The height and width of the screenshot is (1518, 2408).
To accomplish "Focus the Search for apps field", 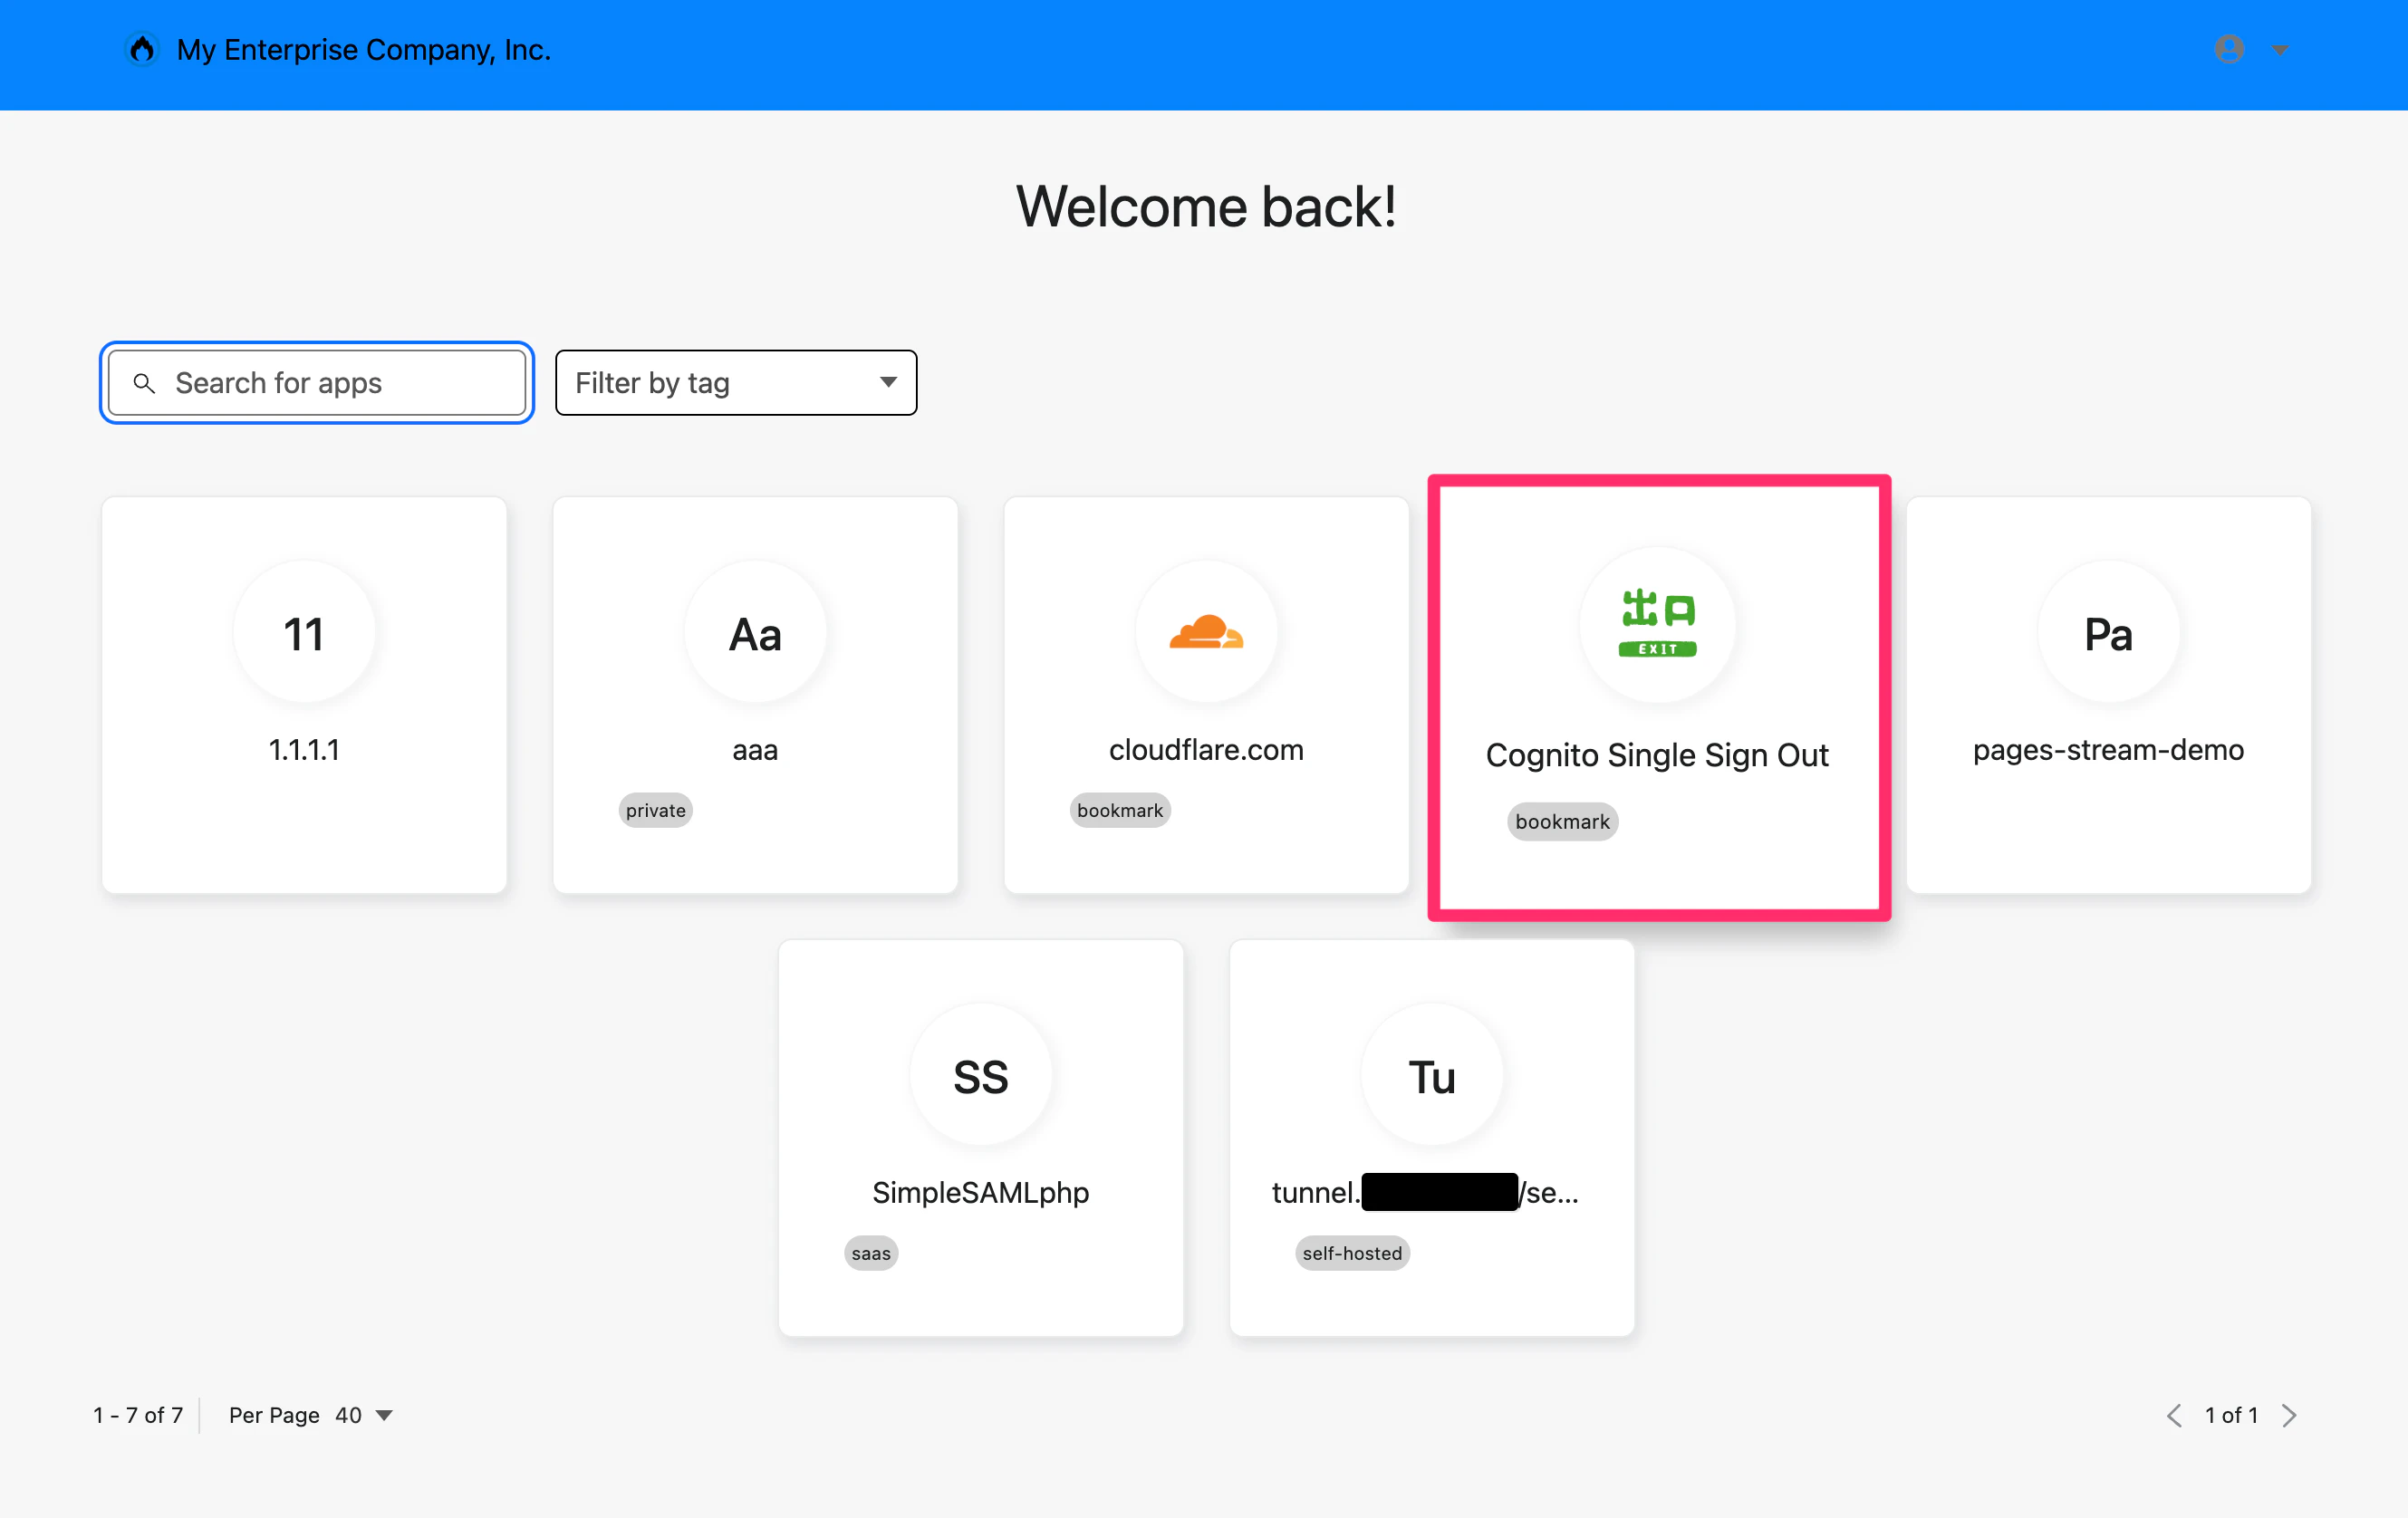I will point(317,383).
